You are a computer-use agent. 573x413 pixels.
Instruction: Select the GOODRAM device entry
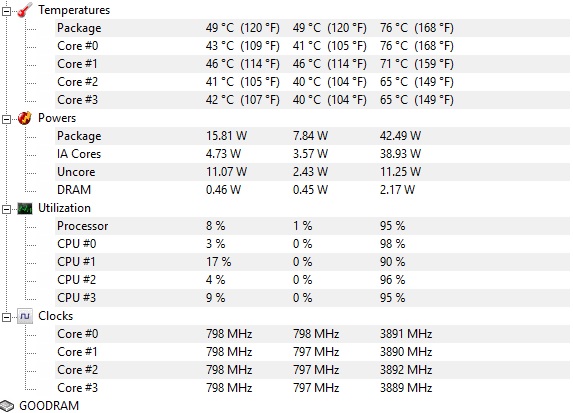tap(49, 406)
